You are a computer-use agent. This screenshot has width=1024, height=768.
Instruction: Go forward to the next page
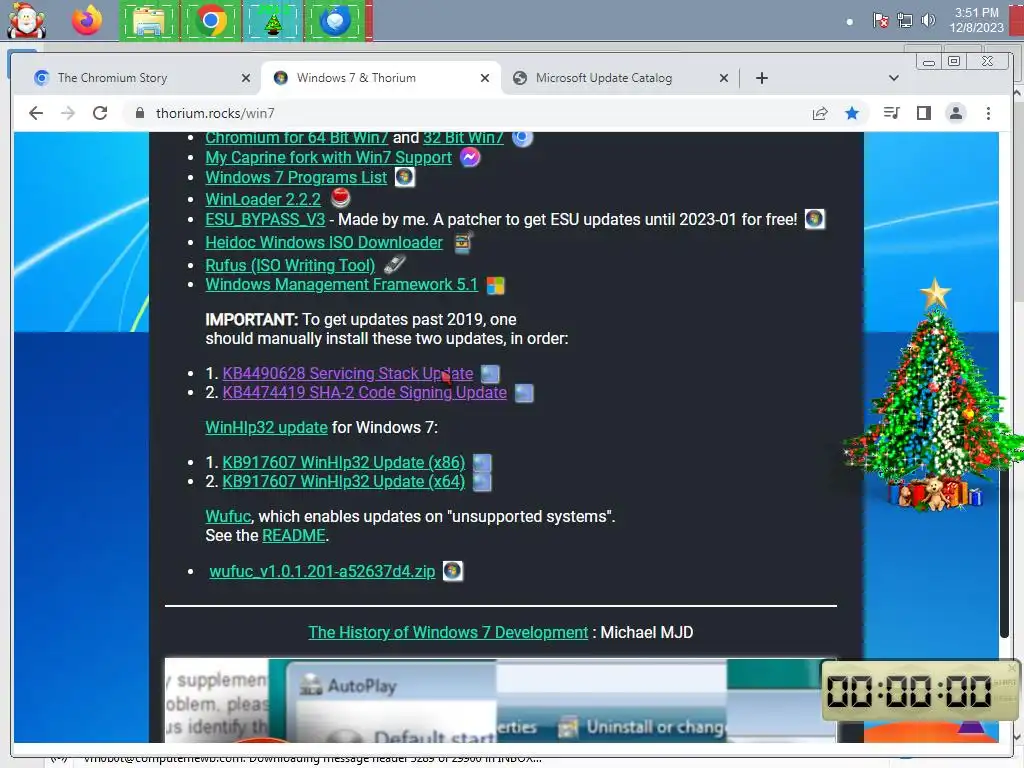point(68,113)
